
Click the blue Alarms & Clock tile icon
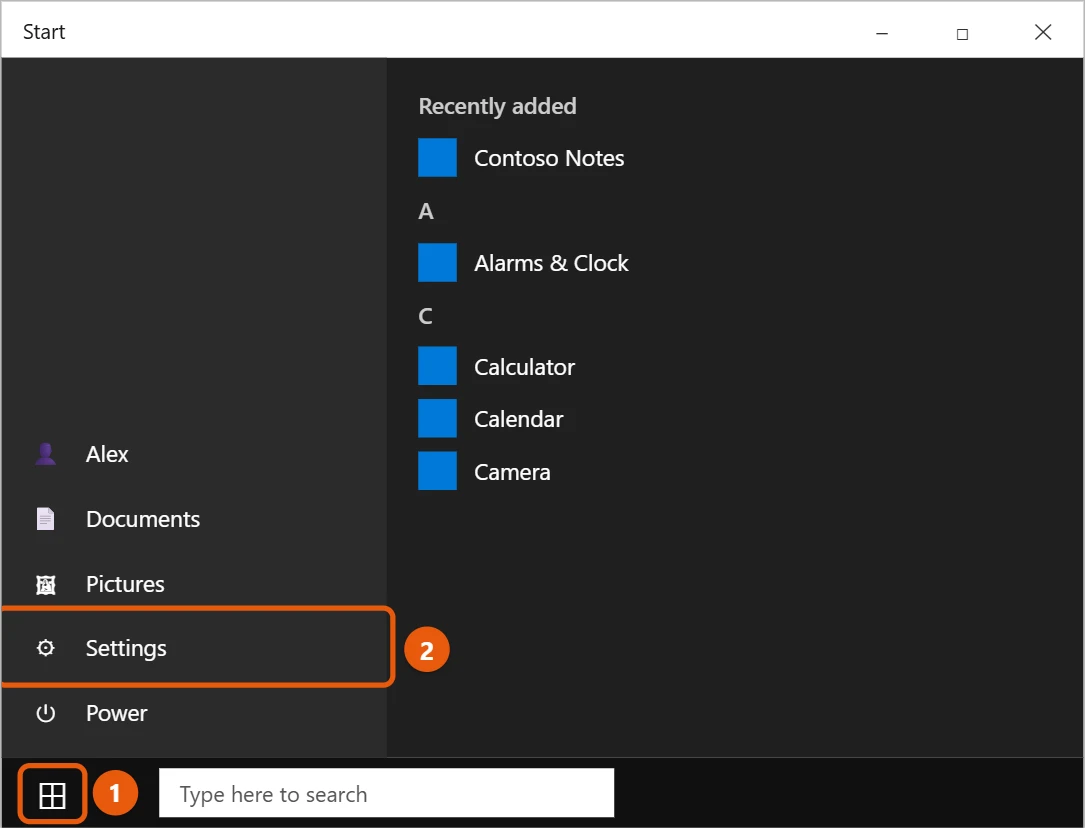(437, 262)
